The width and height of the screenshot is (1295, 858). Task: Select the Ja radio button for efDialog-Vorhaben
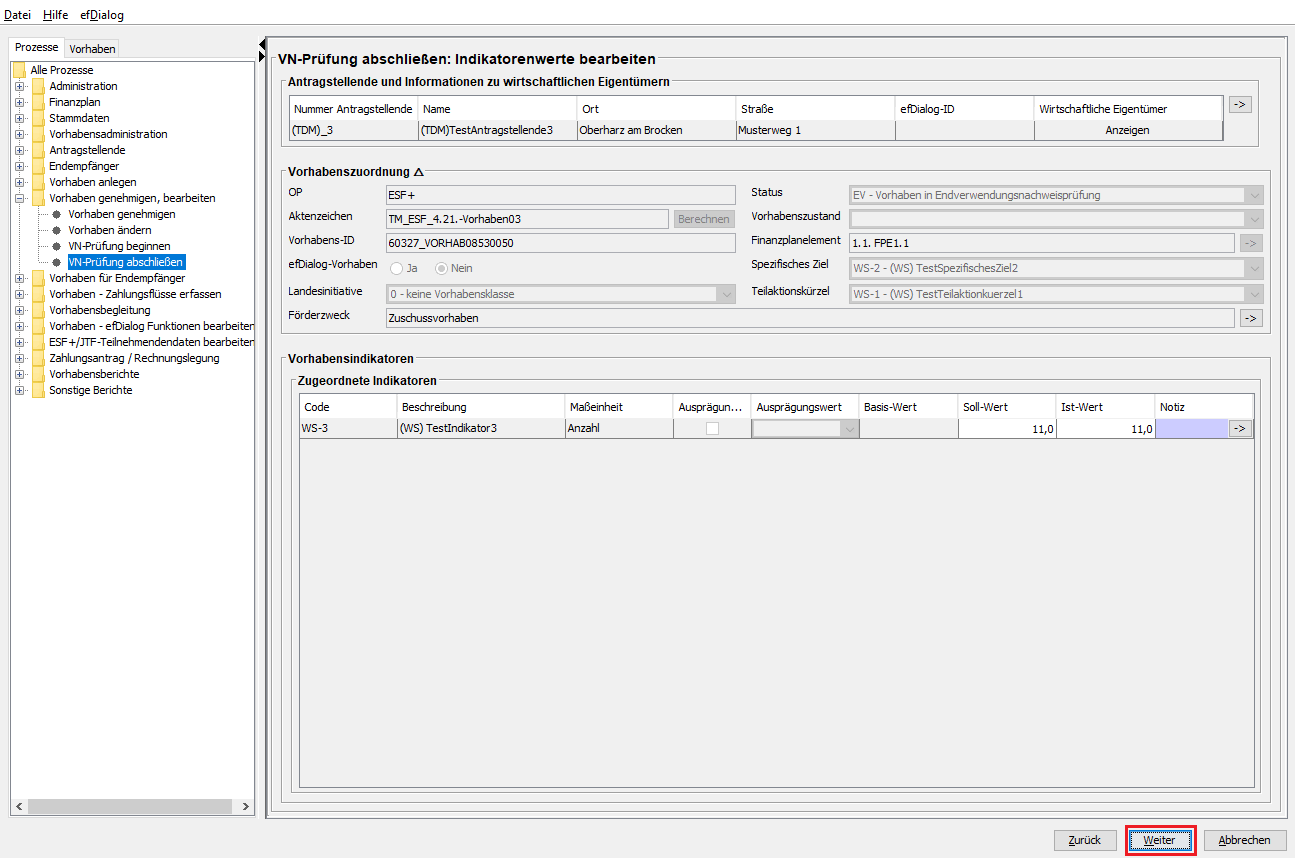[x=397, y=268]
